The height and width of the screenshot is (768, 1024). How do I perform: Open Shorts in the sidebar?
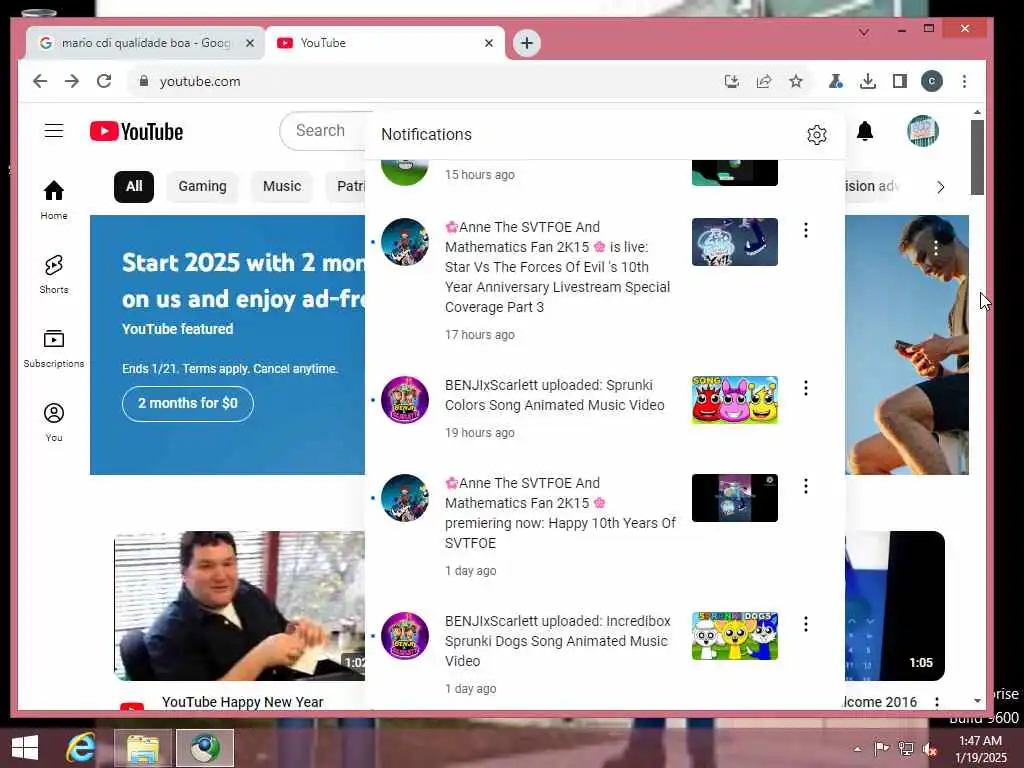pos(54,274)
